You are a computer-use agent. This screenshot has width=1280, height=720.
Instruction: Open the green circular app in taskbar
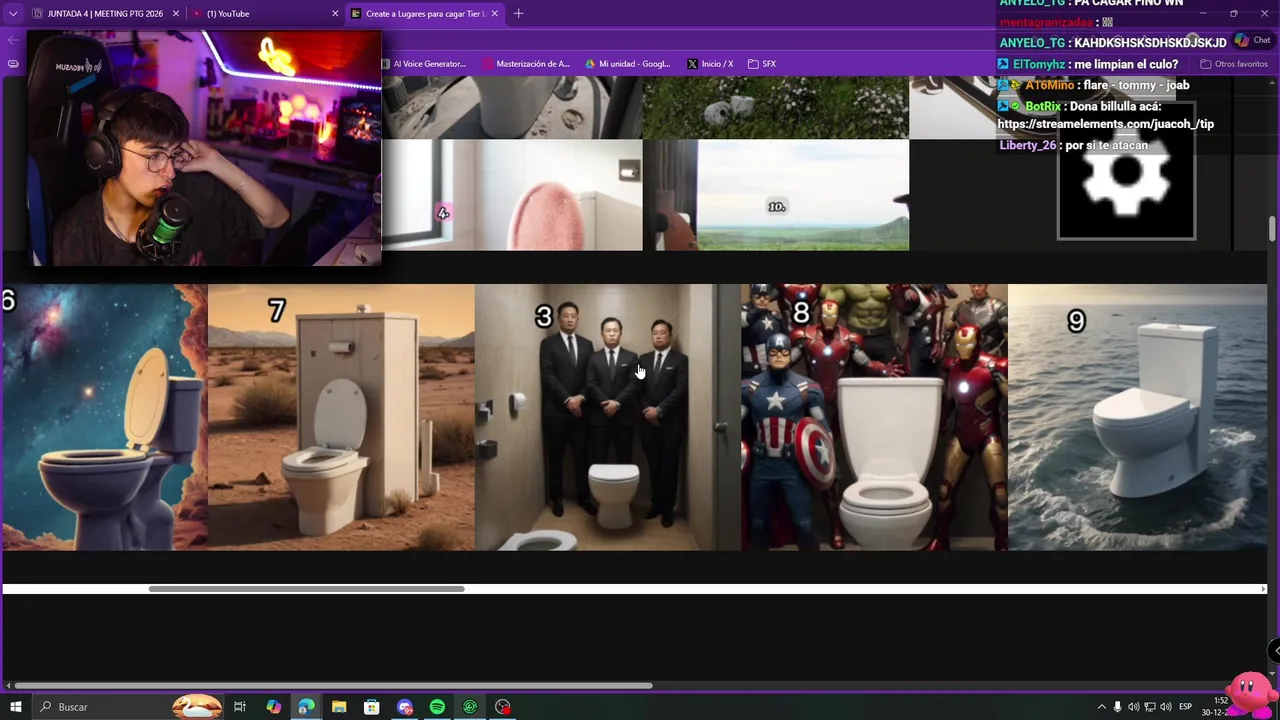coord(470,707)
